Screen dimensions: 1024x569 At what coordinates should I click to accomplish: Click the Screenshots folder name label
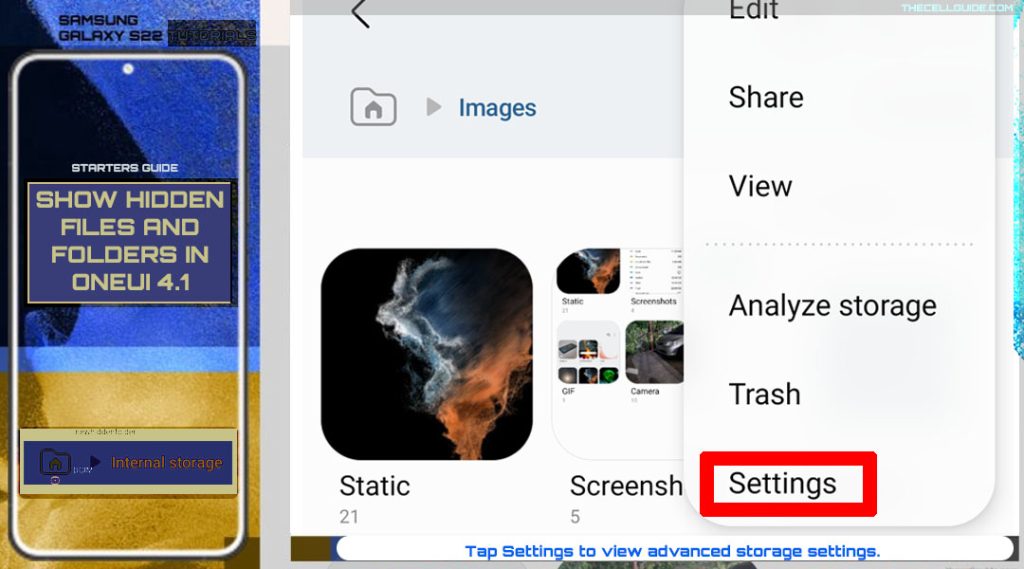tap(626, 486)
